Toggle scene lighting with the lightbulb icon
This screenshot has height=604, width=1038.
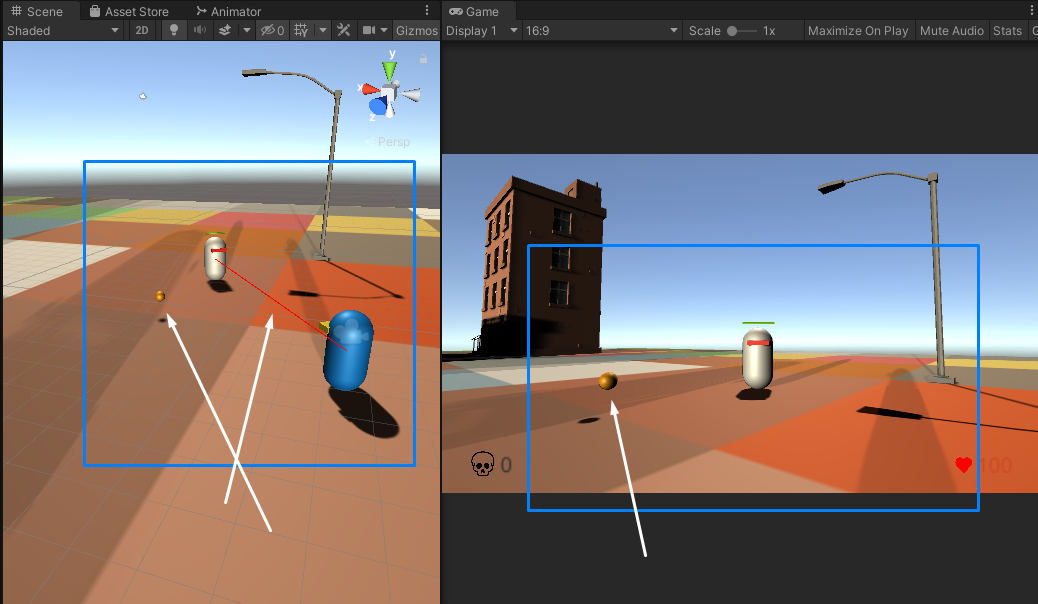173,30
